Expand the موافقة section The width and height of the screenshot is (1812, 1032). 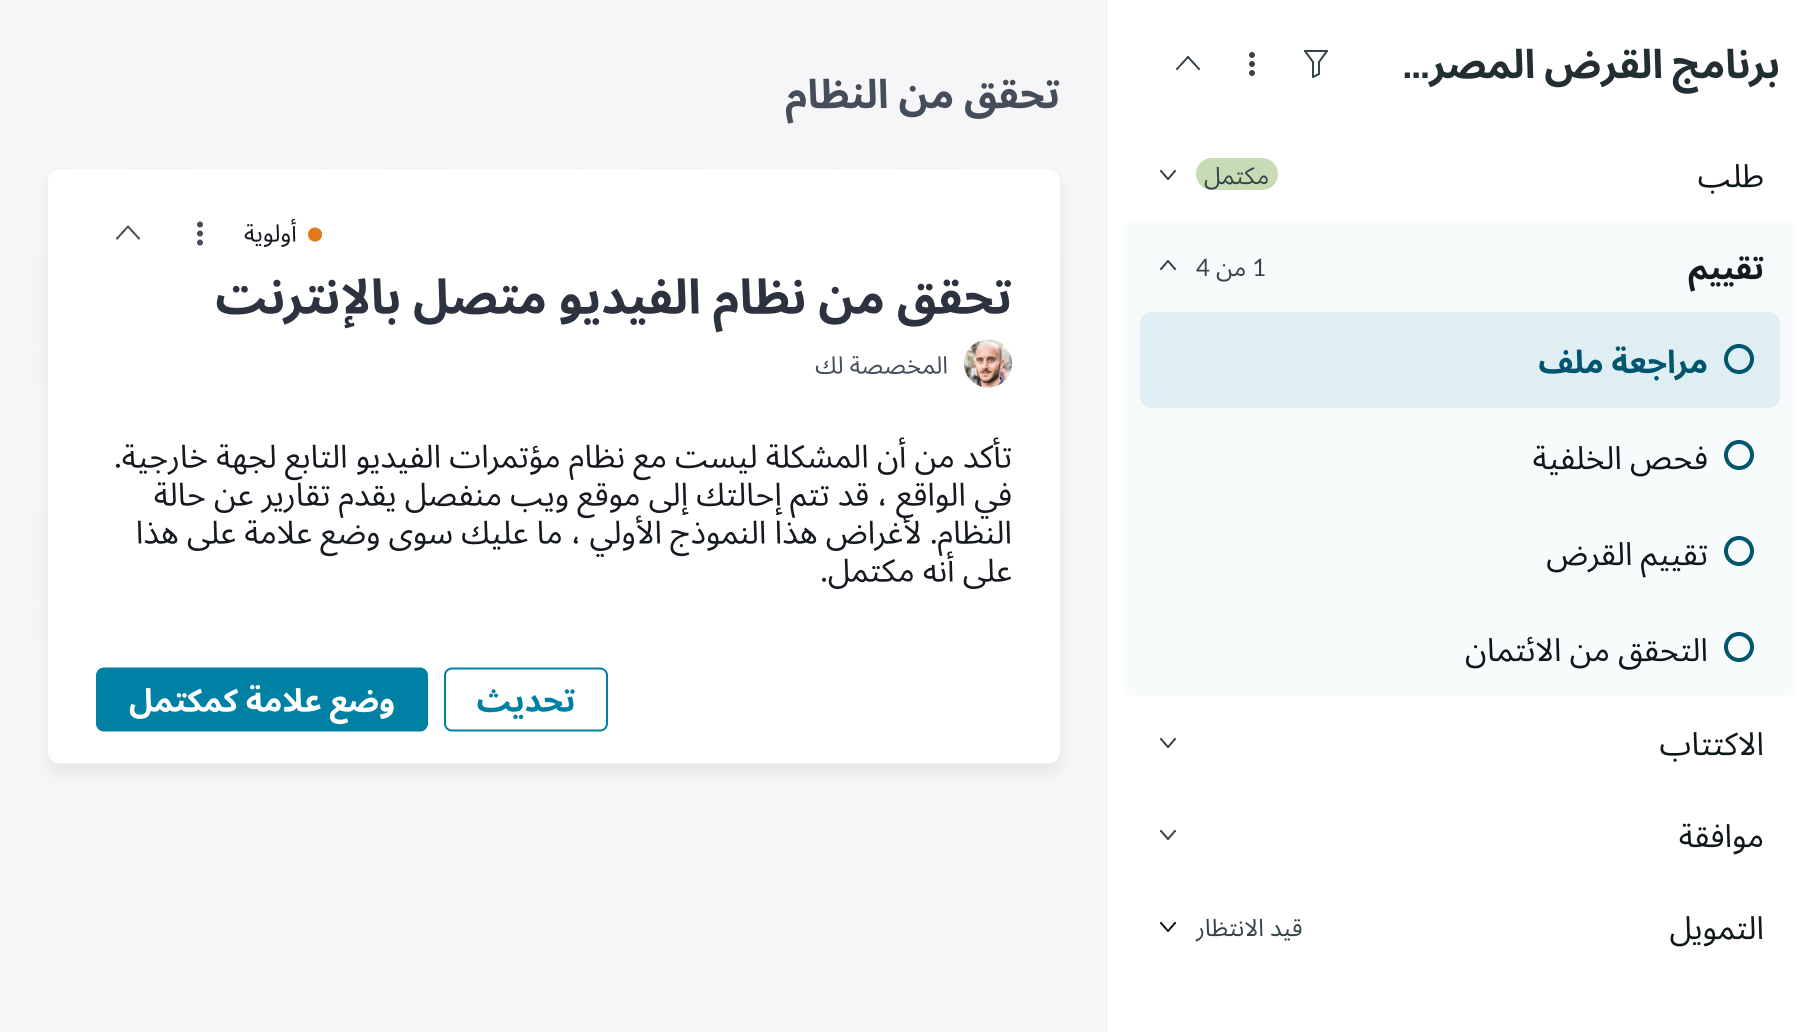1166,834
